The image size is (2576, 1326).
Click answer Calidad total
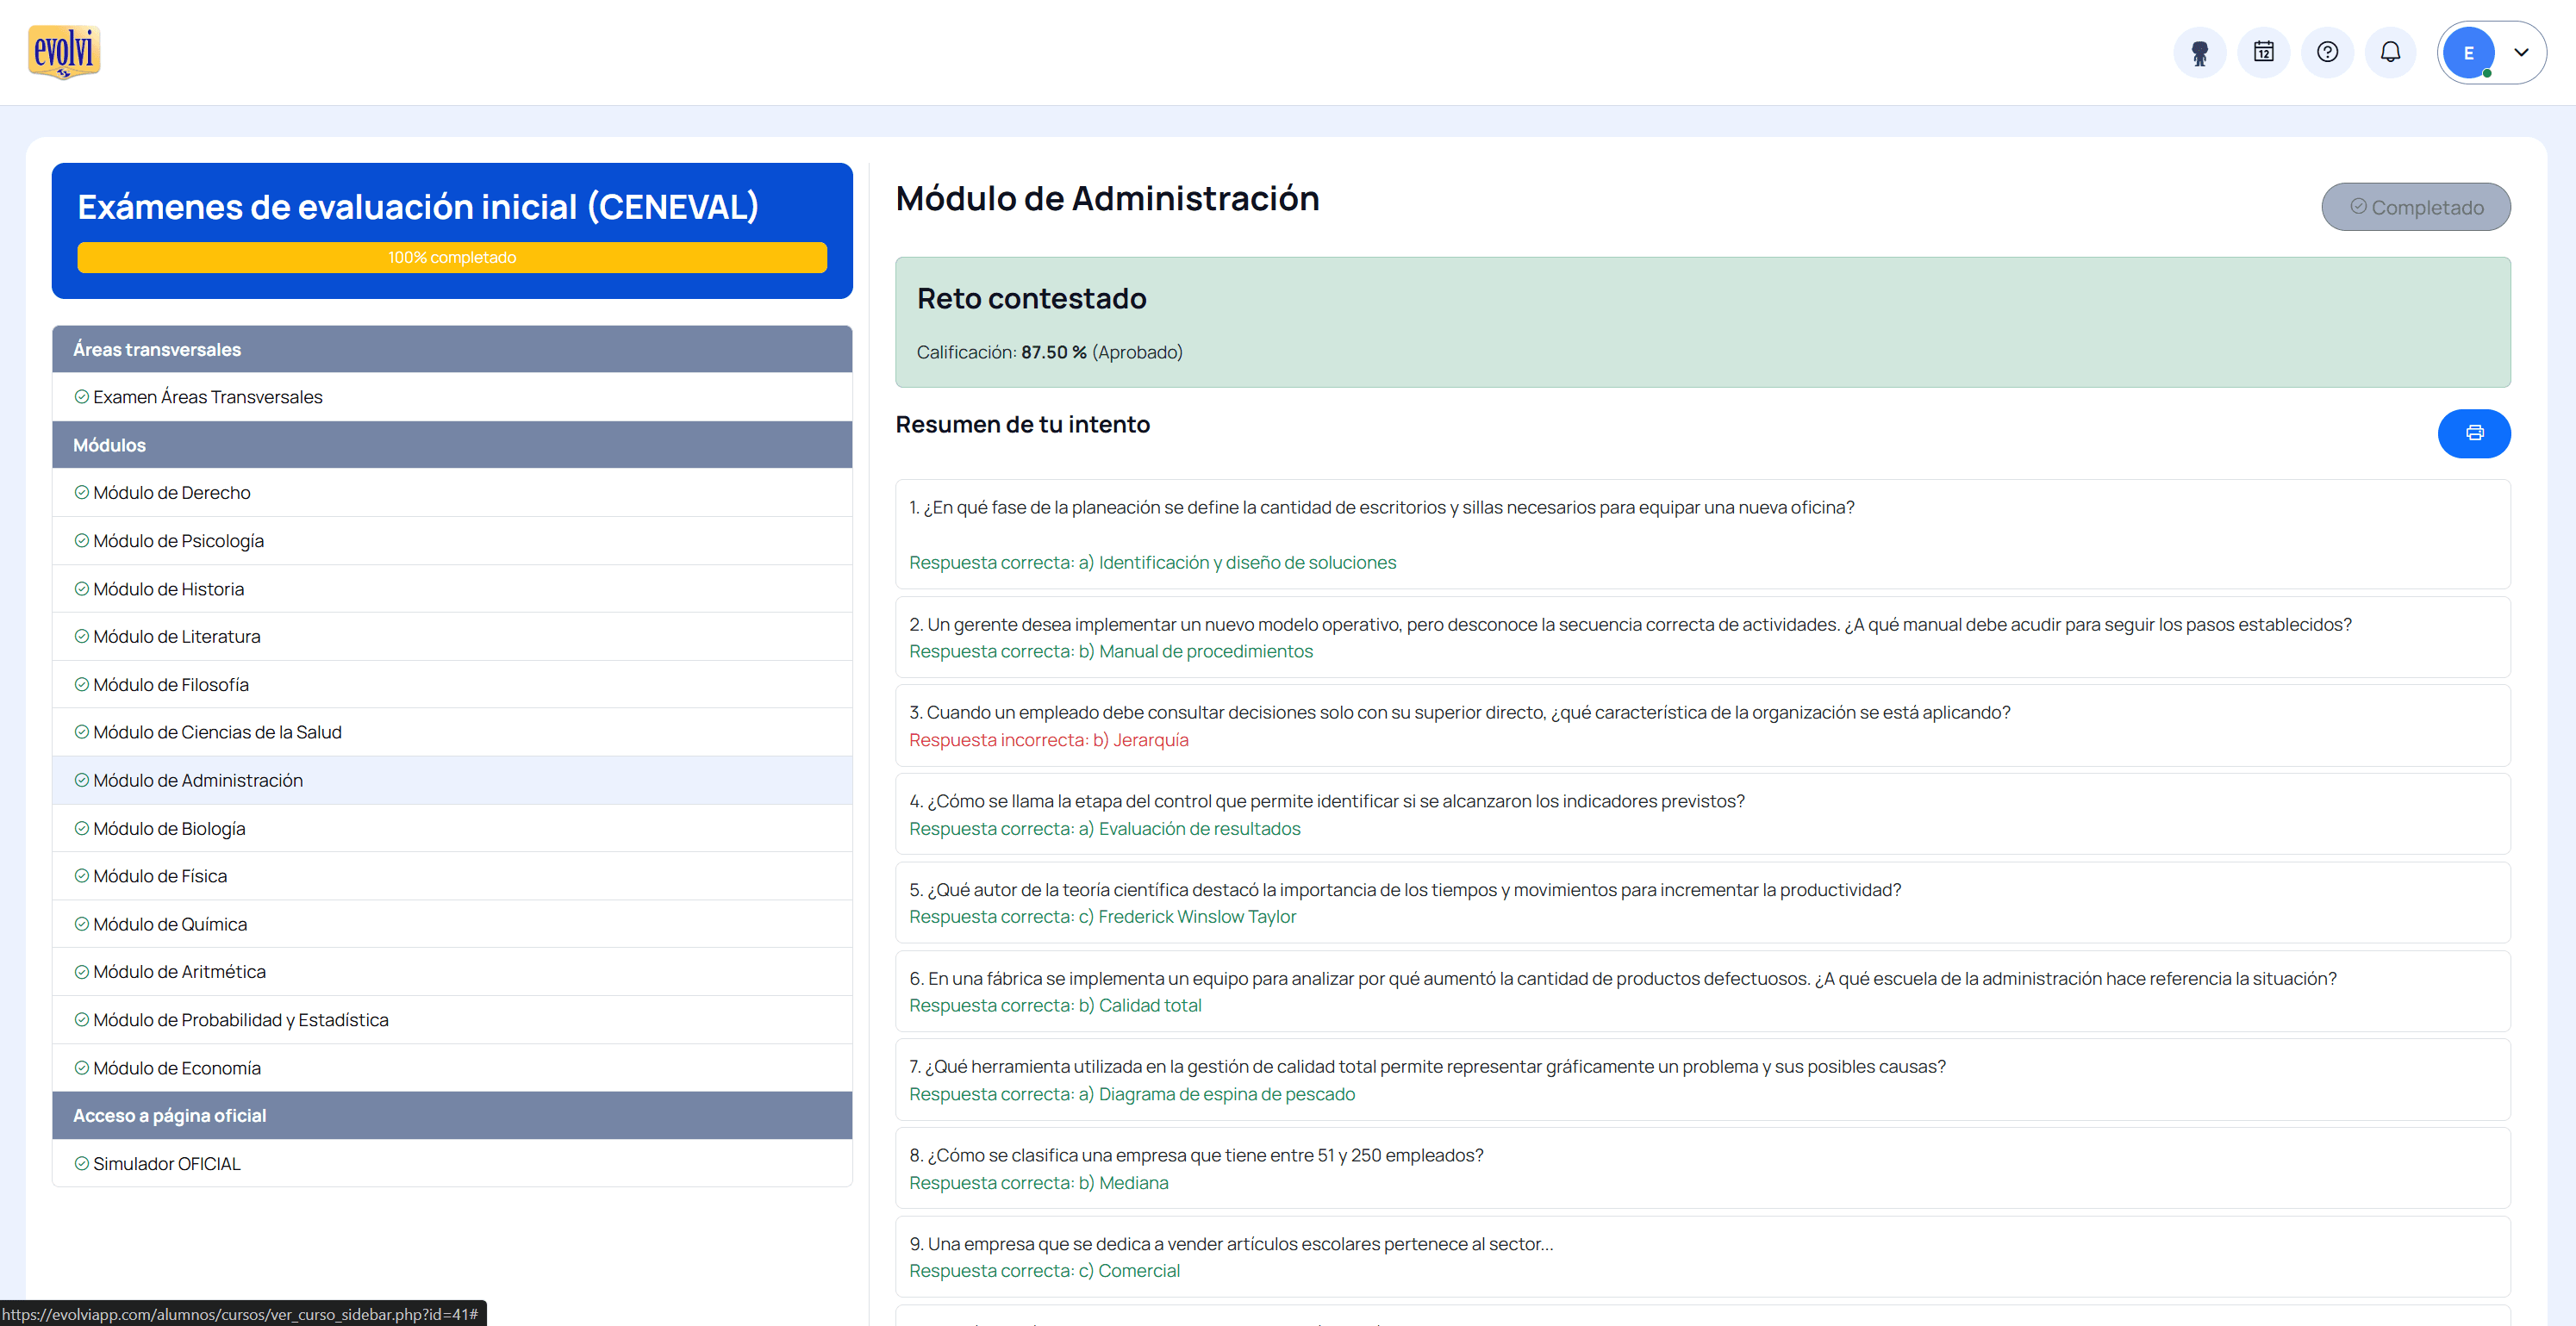tap(1055, 1005)
